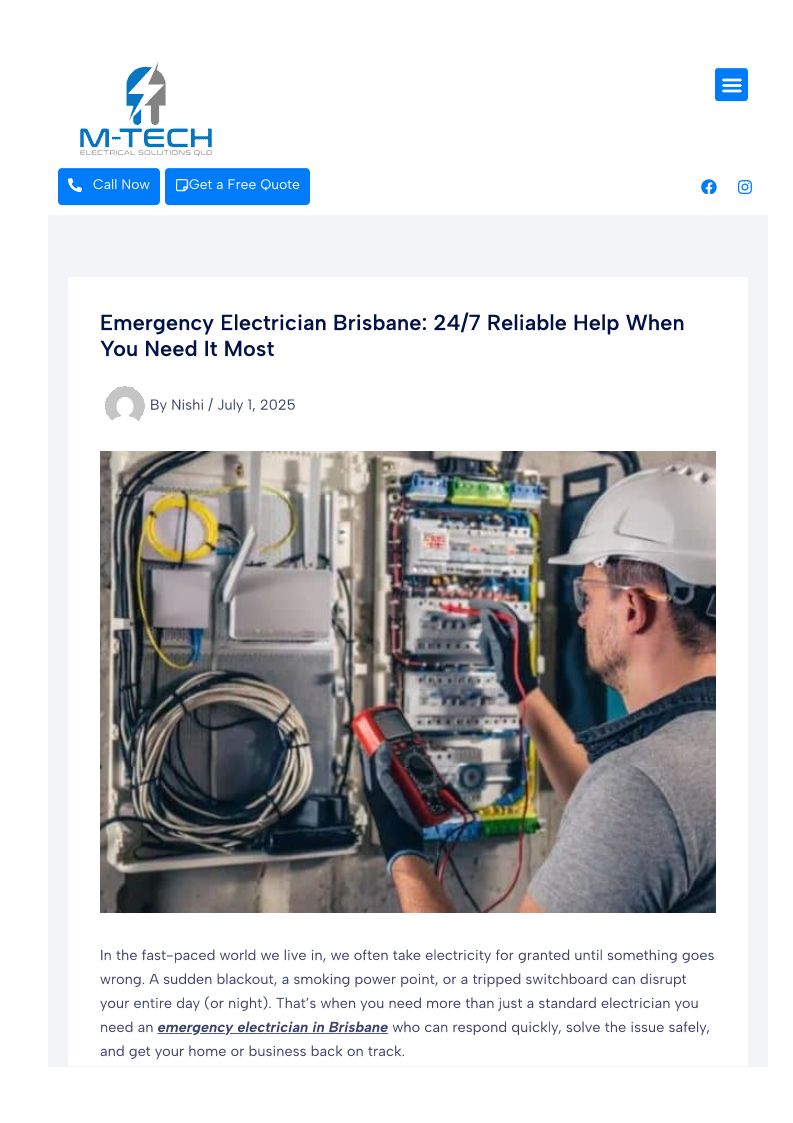Open author Nishi's profile link
The image size is (793, 1123).
(x=187, y=405)
